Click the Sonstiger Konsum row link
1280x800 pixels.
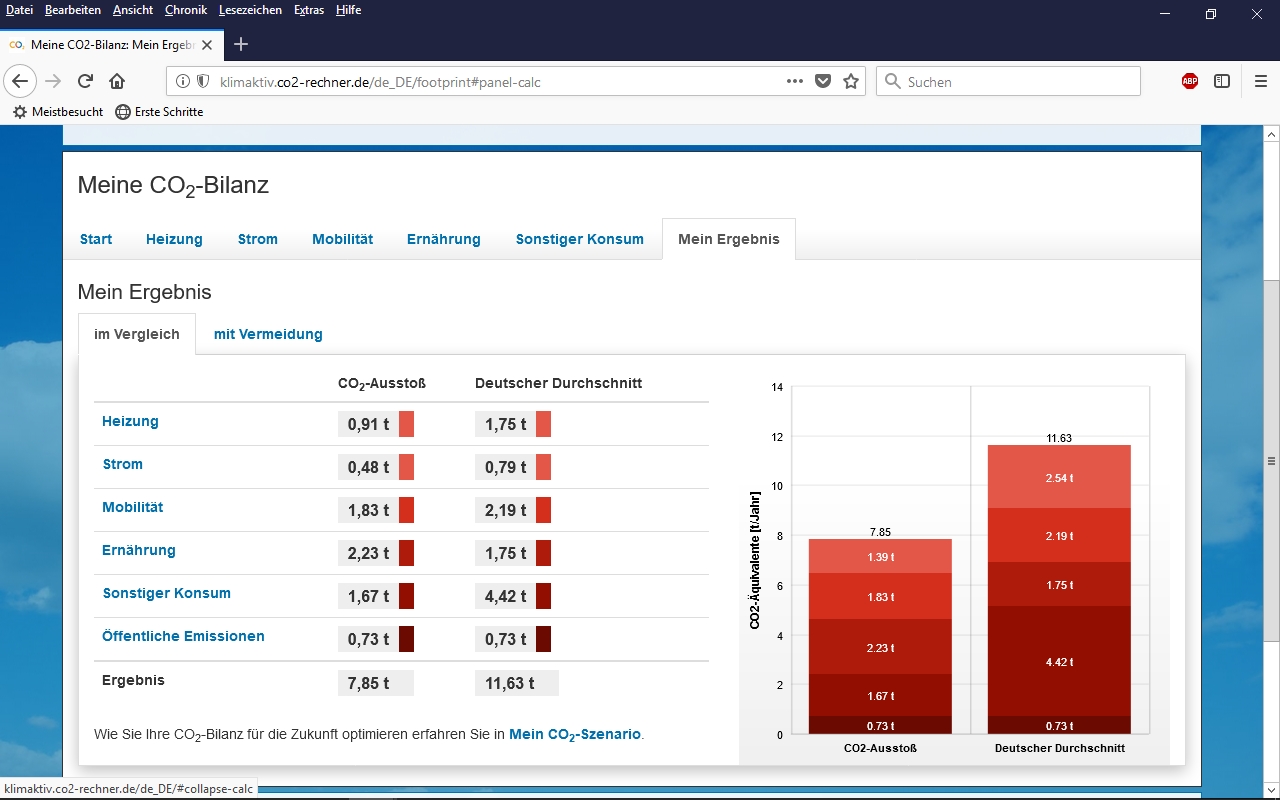tap(166, 594)
